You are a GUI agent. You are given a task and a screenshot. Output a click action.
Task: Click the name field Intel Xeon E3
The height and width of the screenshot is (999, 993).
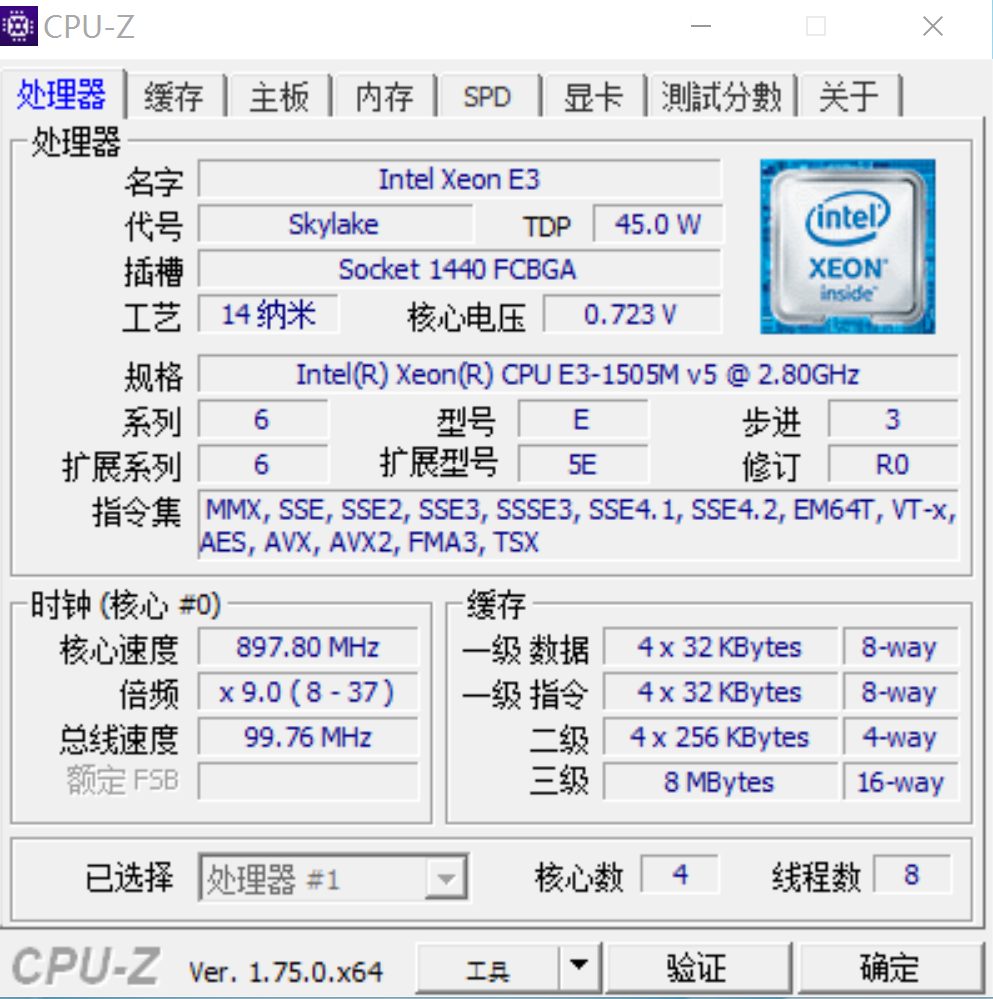coord(459,179)
